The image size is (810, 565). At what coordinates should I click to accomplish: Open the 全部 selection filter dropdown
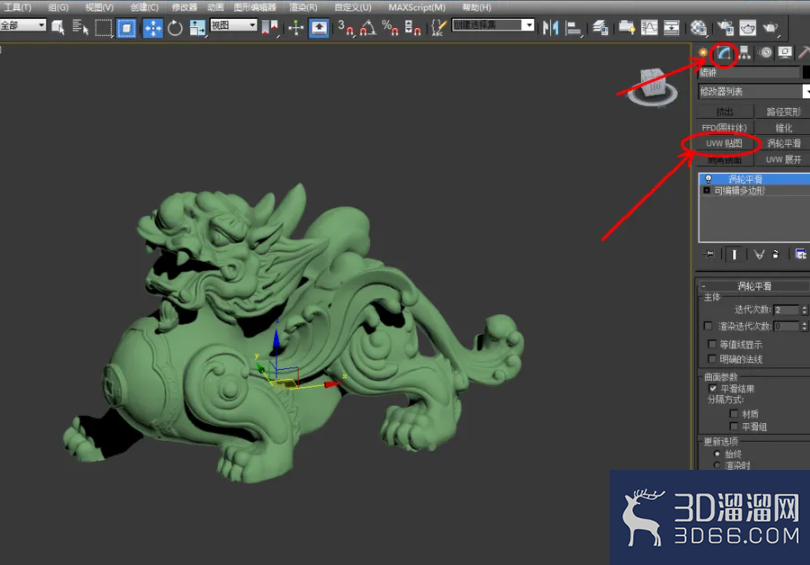[23, 25]
